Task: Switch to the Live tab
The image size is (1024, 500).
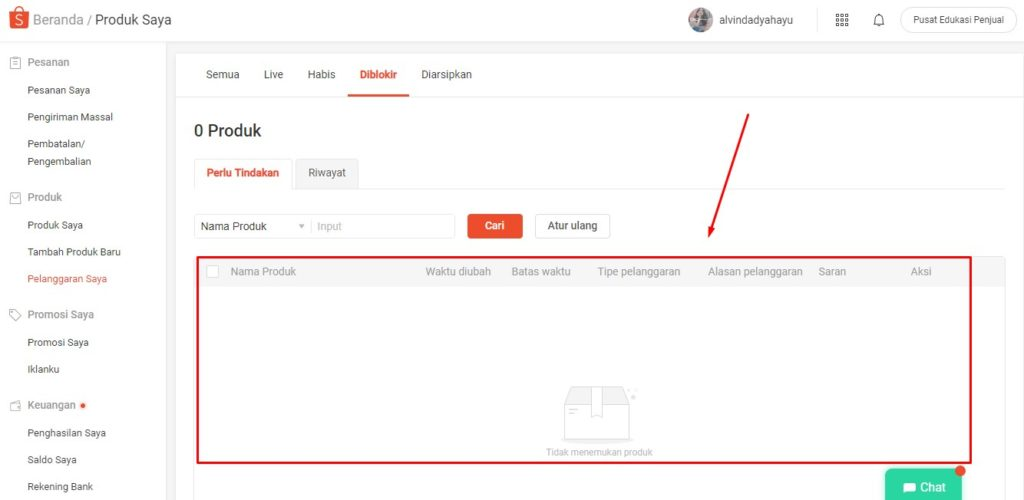Action: [274, 75]
